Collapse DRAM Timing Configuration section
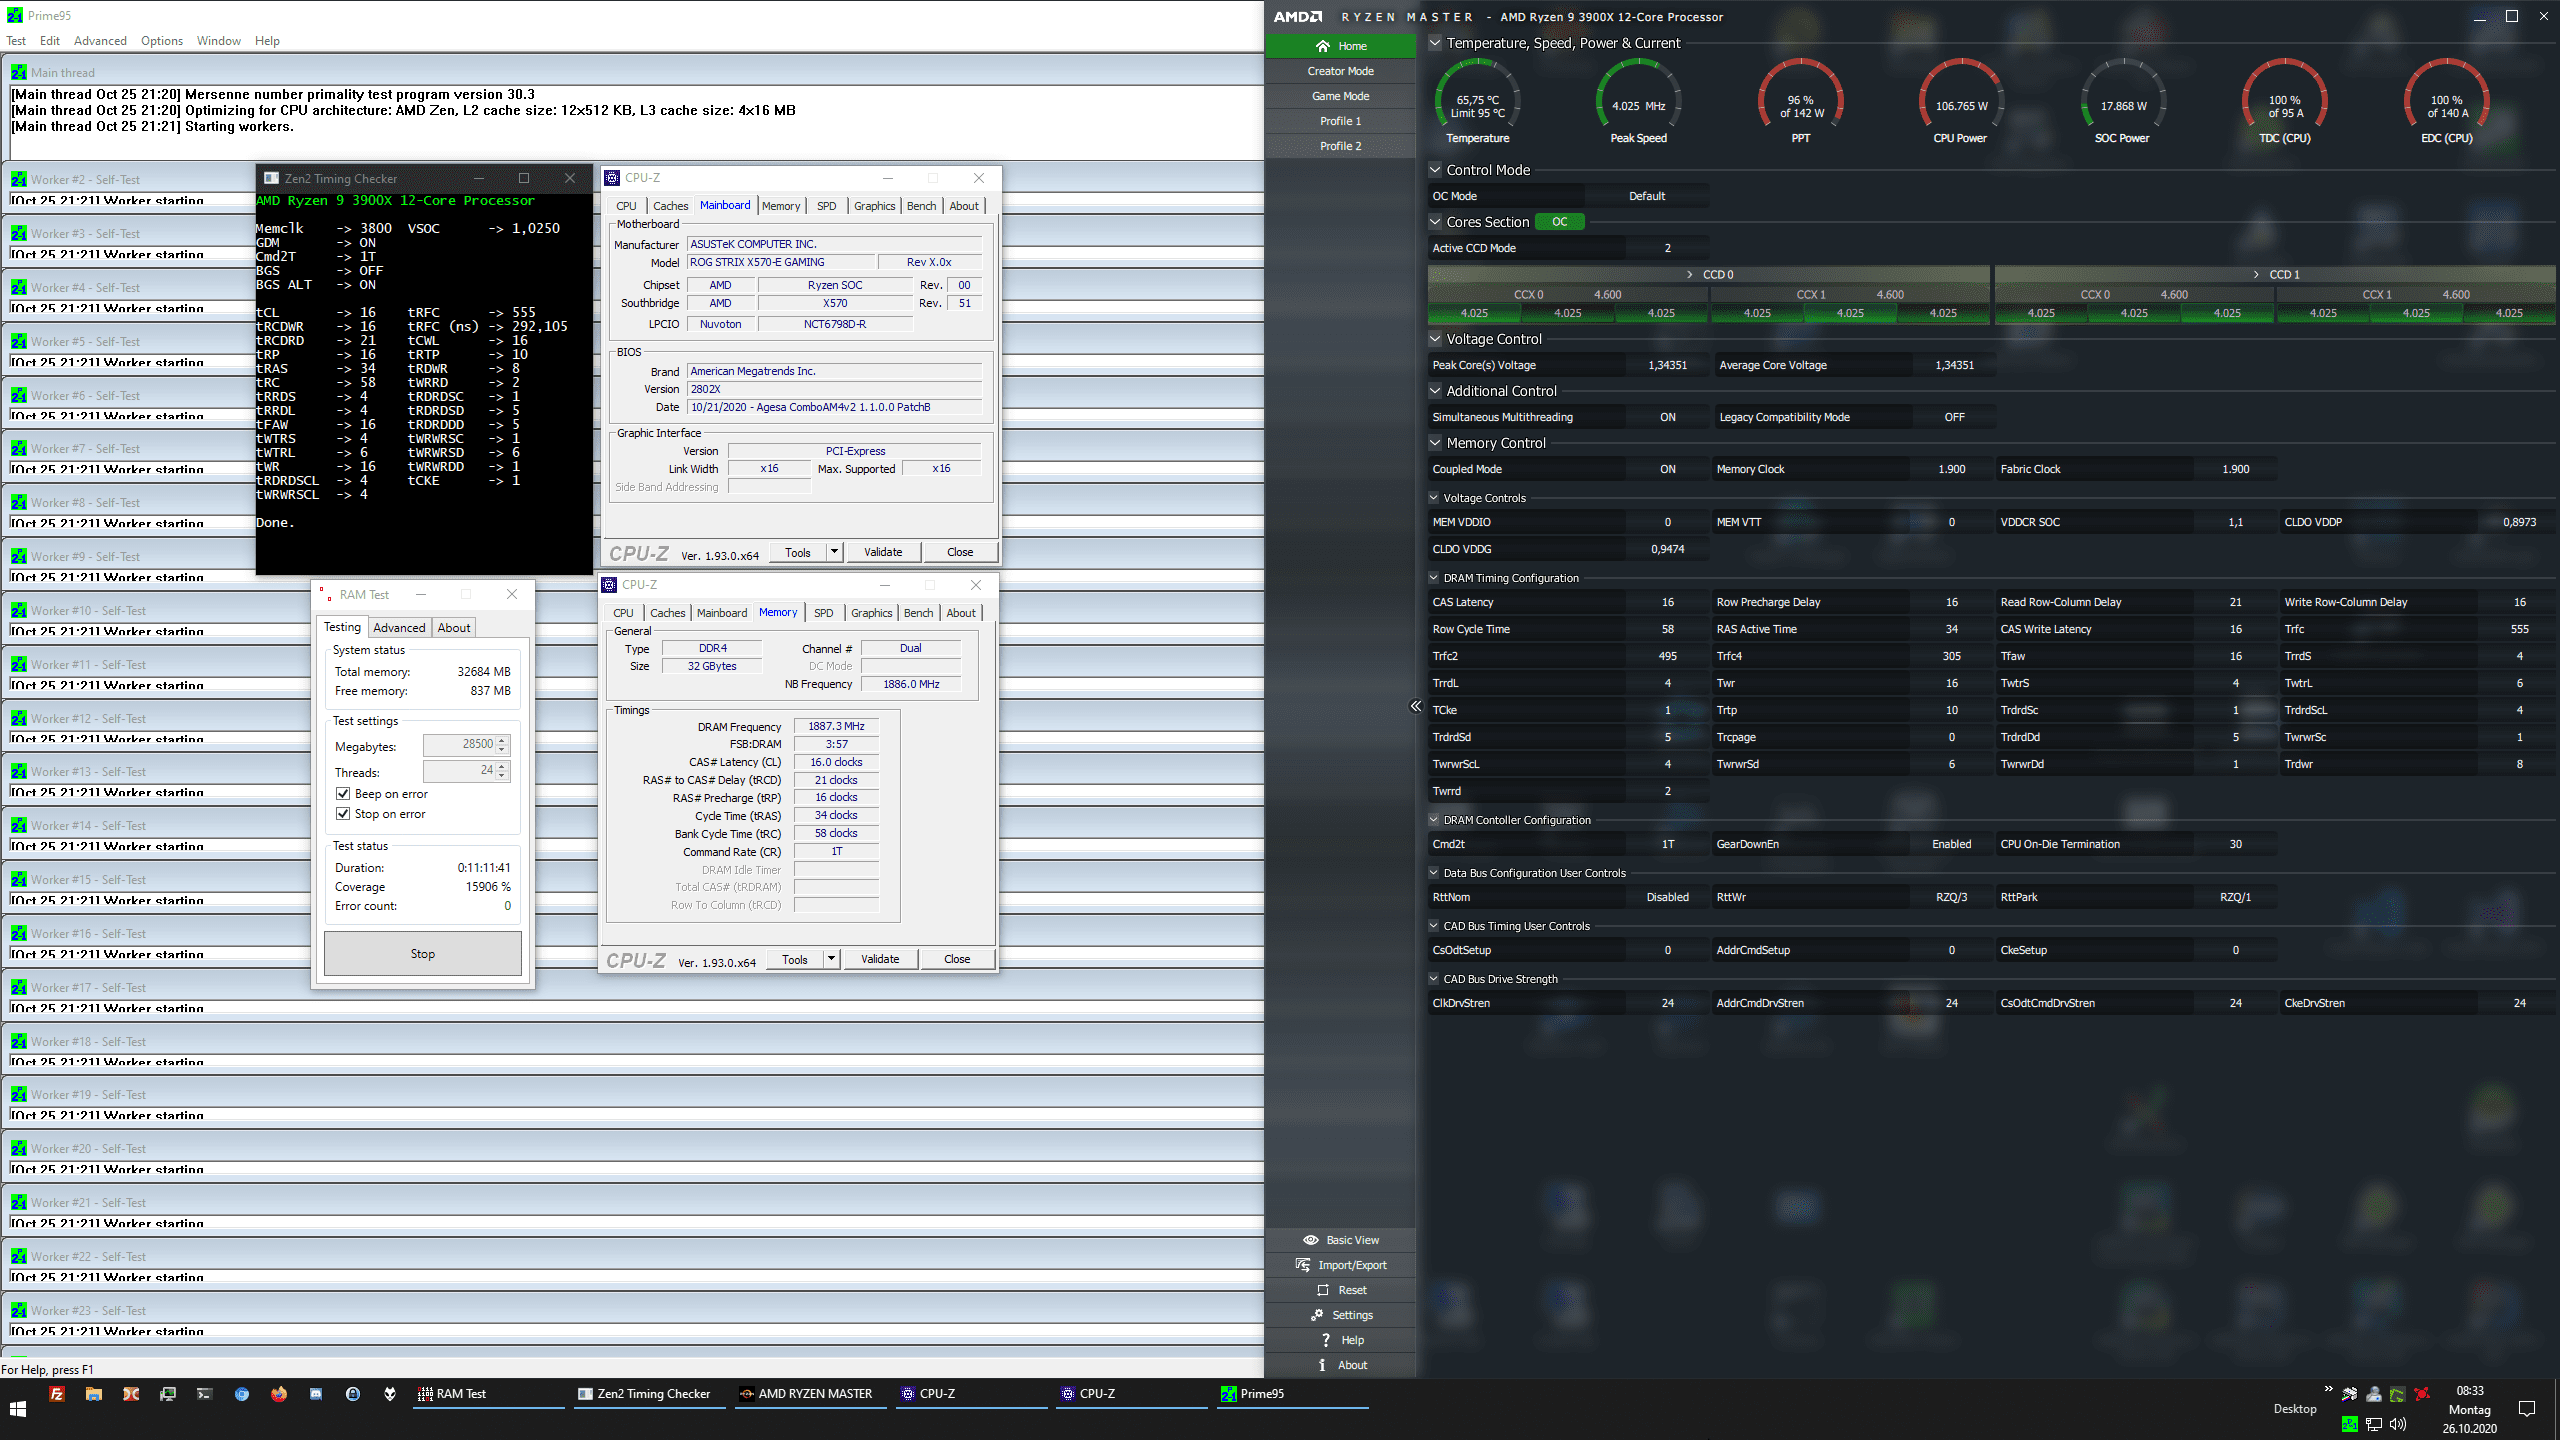Screen dimensions: 2560x1440 (x=1434, y=578)
